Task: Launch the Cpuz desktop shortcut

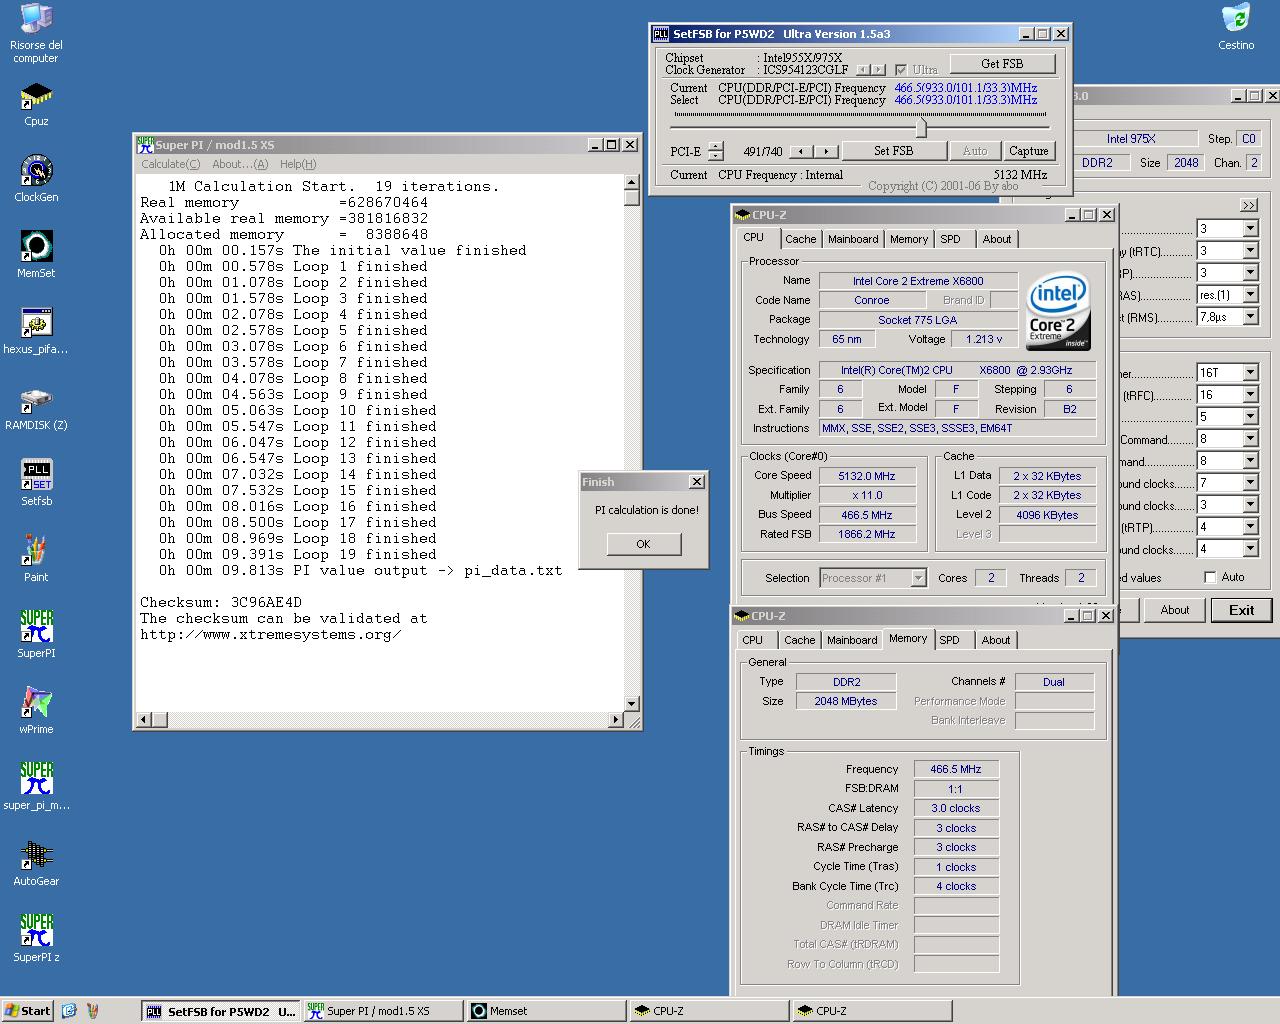Action: pos(36,104)
